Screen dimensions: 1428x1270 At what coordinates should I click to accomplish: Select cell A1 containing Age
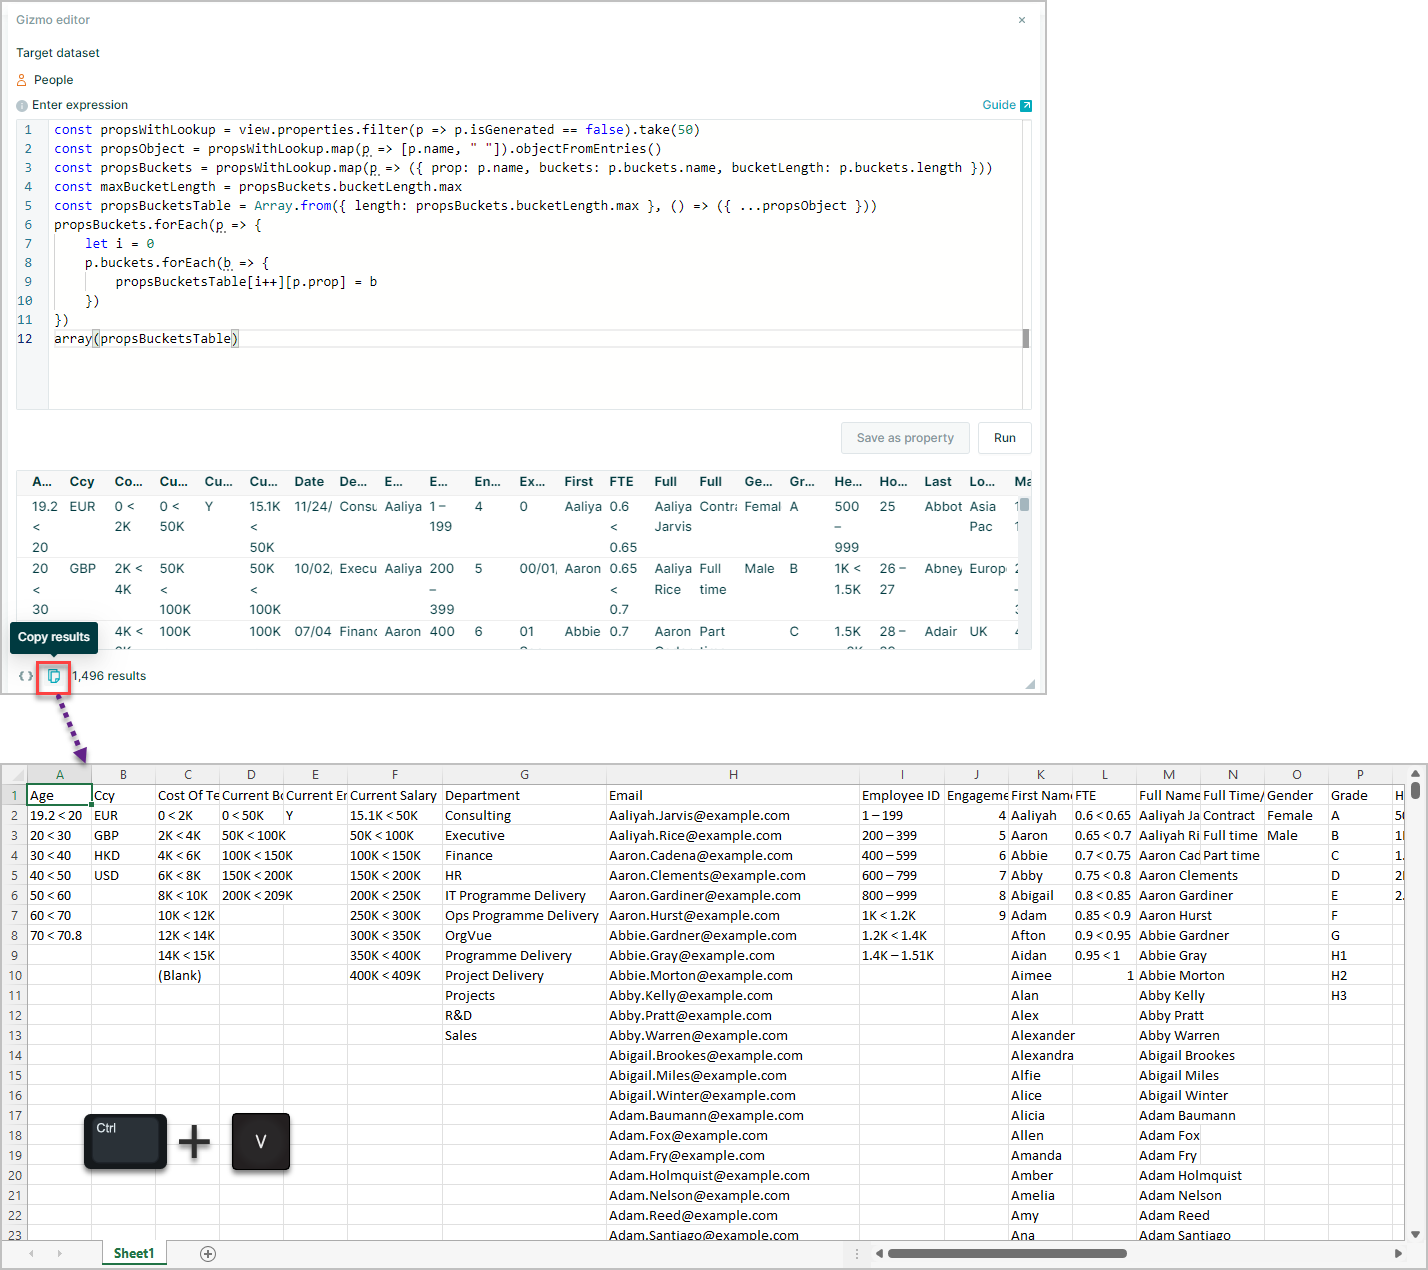(59, 794)
